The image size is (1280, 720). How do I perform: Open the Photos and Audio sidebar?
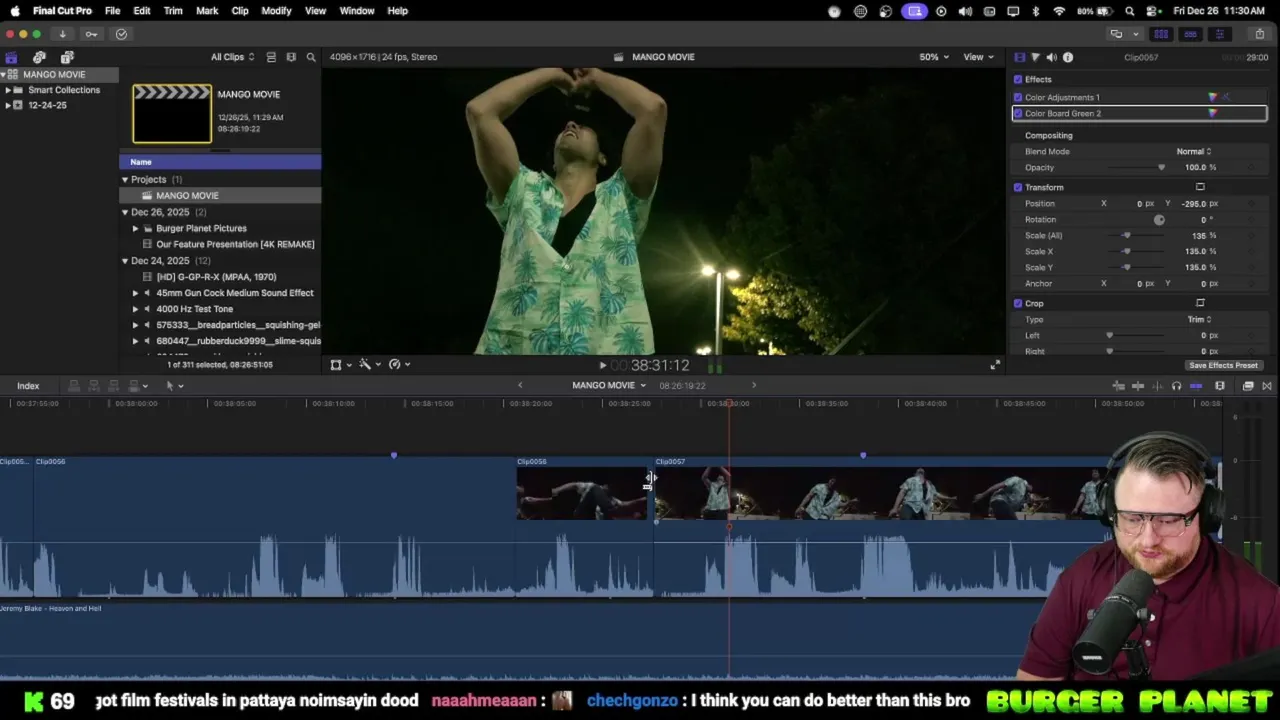[39, 57]
